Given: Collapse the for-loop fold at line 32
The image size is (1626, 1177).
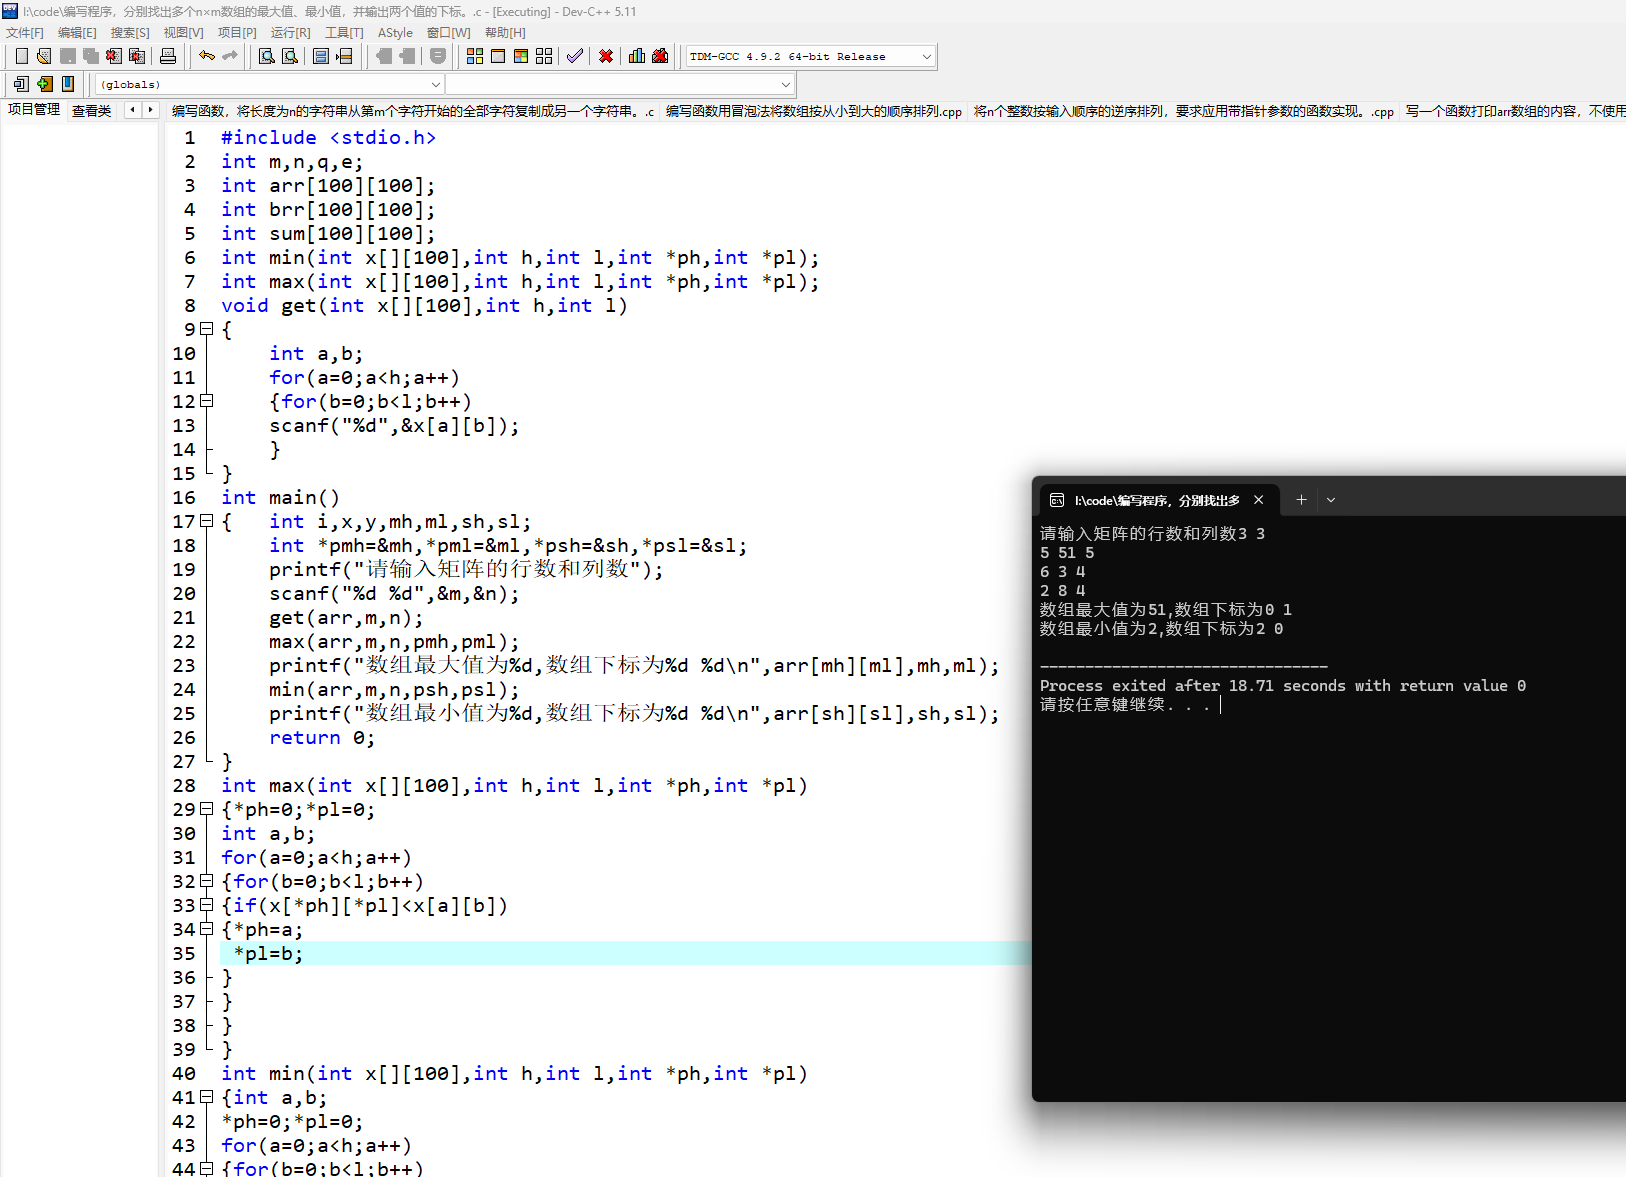Looking at the screenshot, I should pos(207,881).
